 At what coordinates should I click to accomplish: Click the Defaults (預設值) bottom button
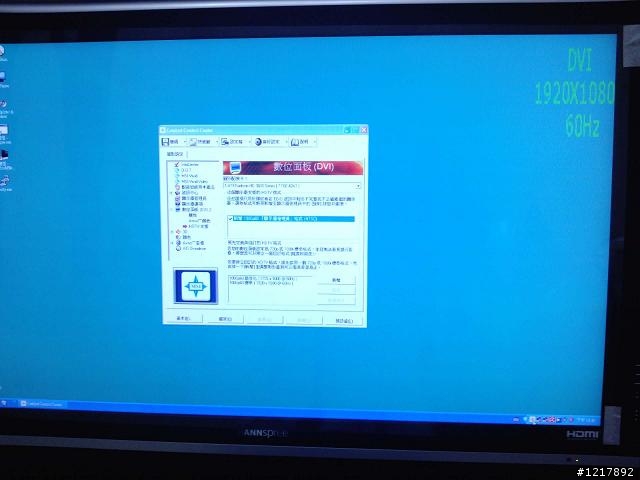344,321
